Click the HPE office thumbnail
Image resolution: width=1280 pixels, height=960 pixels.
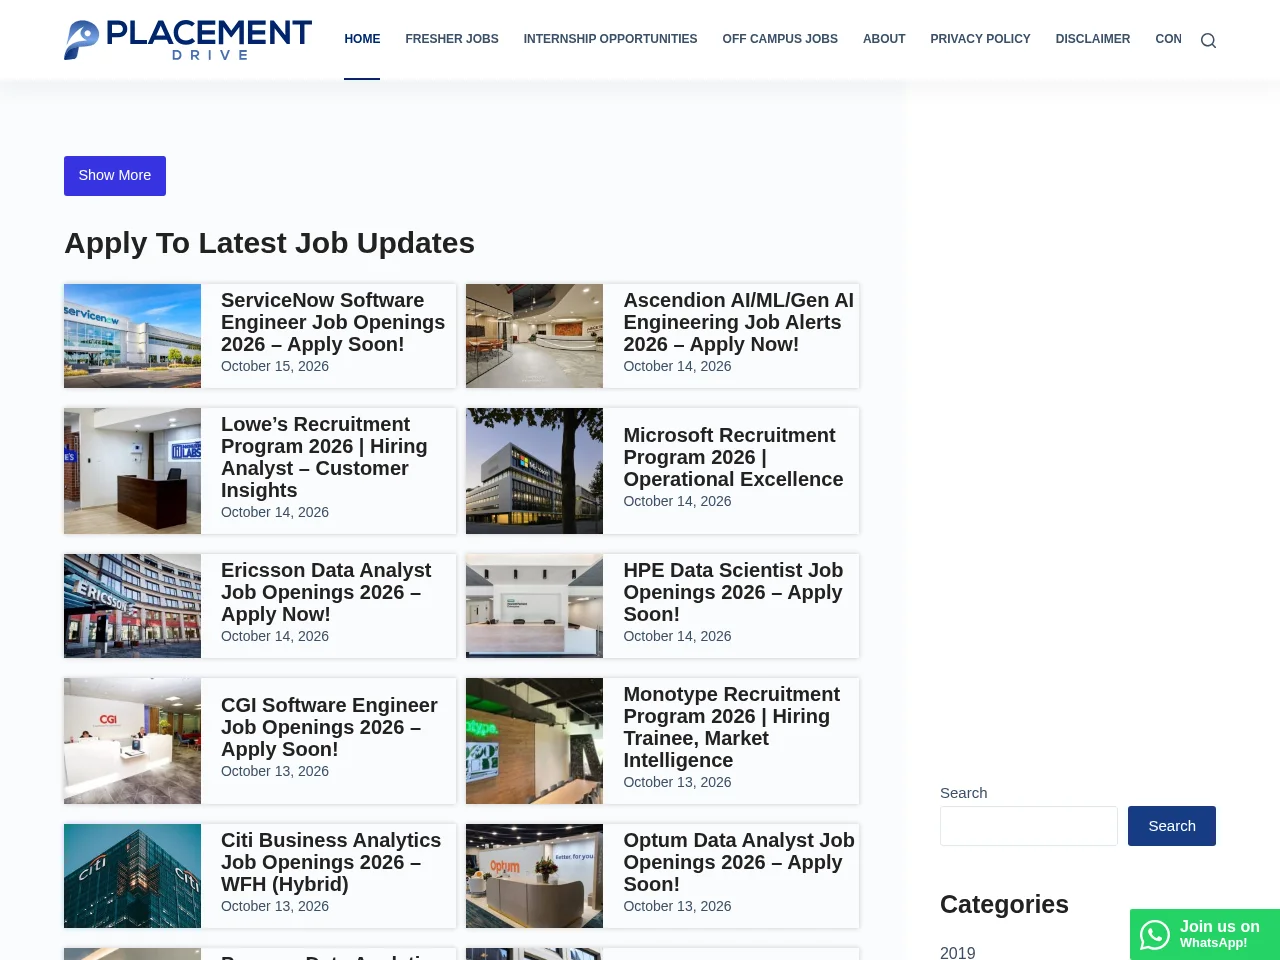(x=534, y=606)
